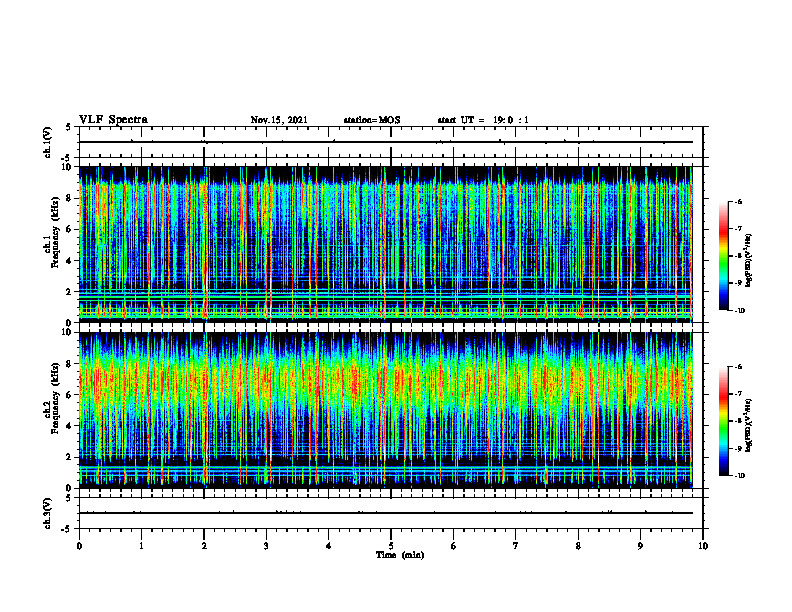Click the "4" tick on the Time axis

coord(329,546)
